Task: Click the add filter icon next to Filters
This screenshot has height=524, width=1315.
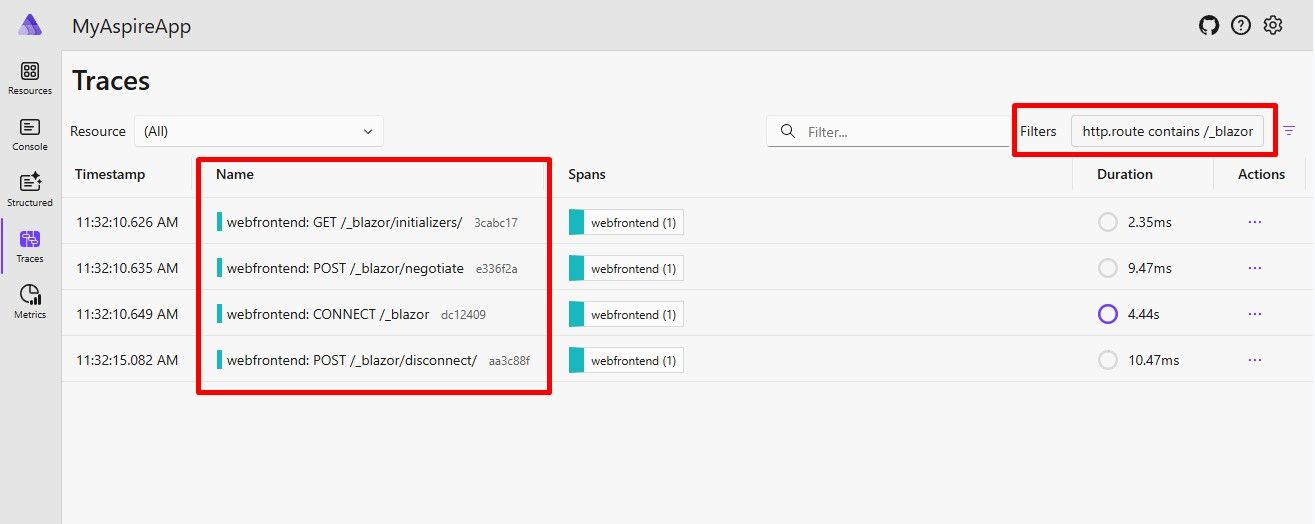Action: 1289,131
